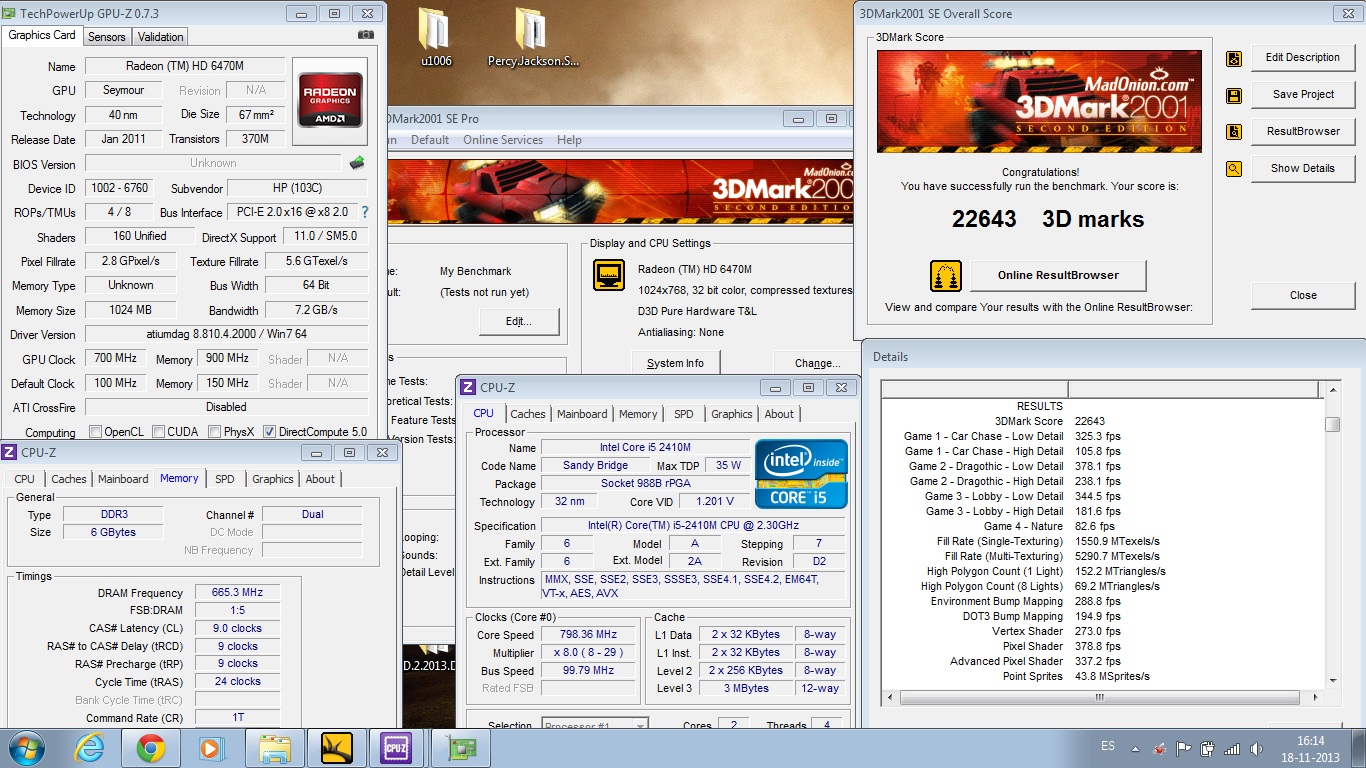Switch to GPU-Z taskbar icon
Image resolution: width=1366 pixels, height=768 pixels.
pos(461,747)
